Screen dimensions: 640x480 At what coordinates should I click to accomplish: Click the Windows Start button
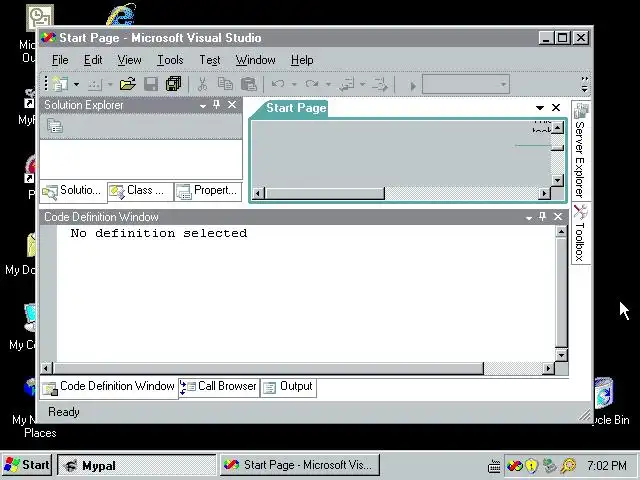[x=27, y=465]
